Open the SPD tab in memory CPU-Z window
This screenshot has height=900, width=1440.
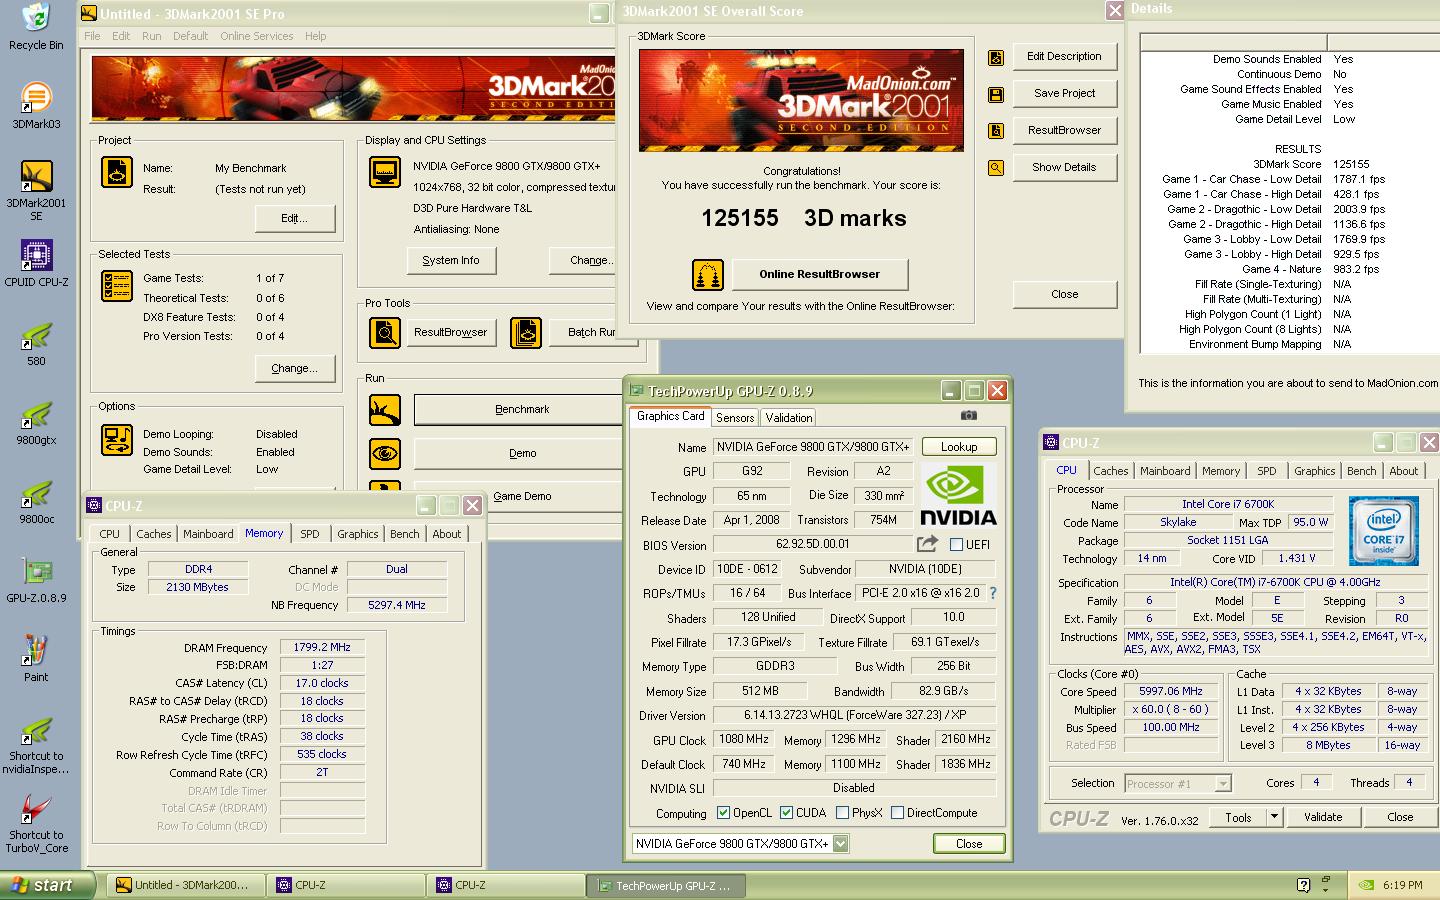click(x=310, y=534)
